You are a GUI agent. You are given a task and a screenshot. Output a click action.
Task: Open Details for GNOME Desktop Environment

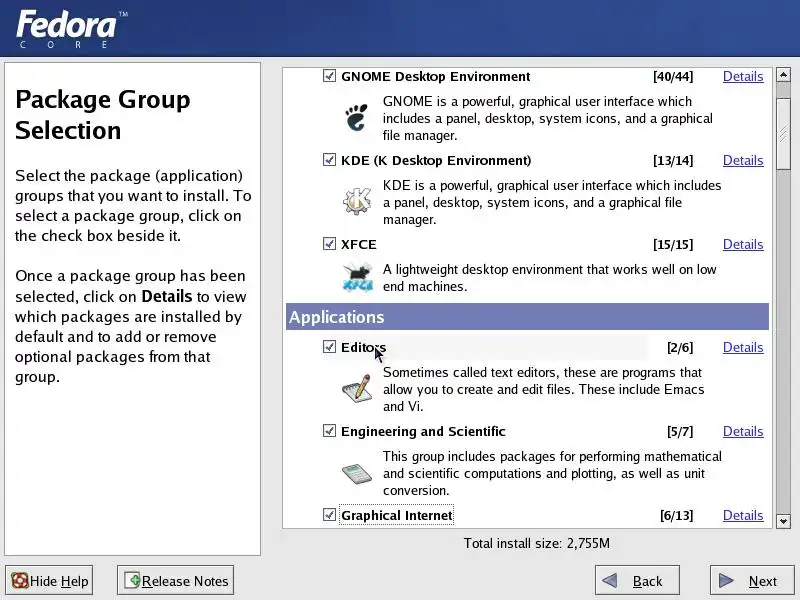(743, 77)
